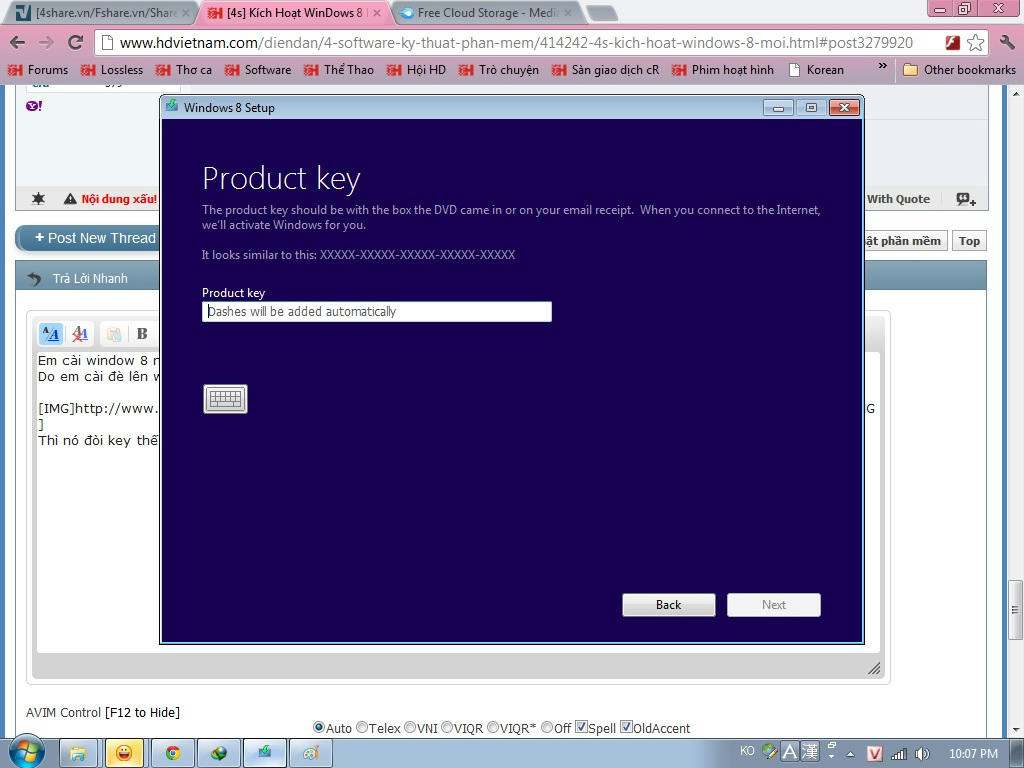Open Windows Explorer from the taskbar

tap(78, 754)
